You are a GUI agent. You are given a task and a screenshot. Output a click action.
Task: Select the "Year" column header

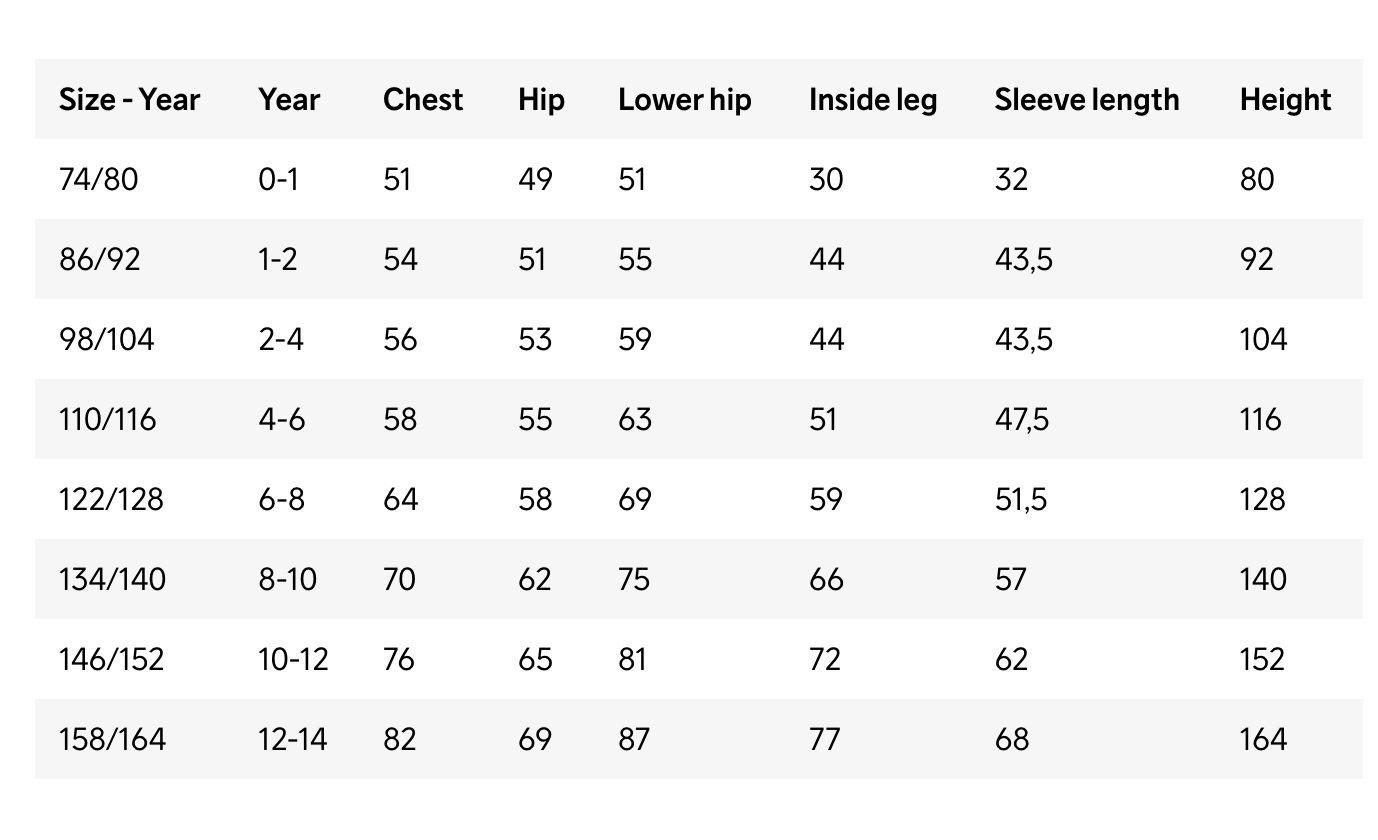point(289,100)
